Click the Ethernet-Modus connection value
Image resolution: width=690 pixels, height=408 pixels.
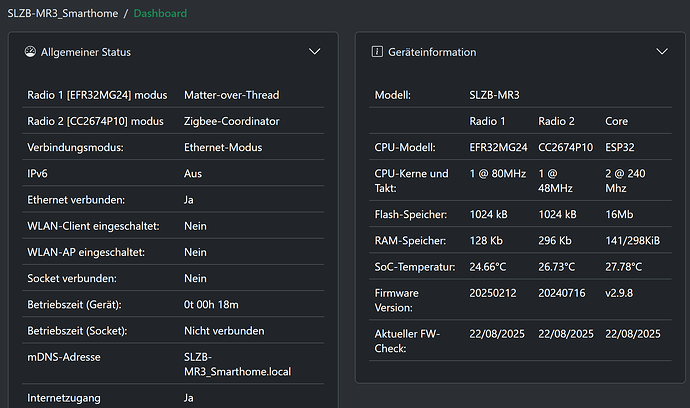(x=222, y=147)
